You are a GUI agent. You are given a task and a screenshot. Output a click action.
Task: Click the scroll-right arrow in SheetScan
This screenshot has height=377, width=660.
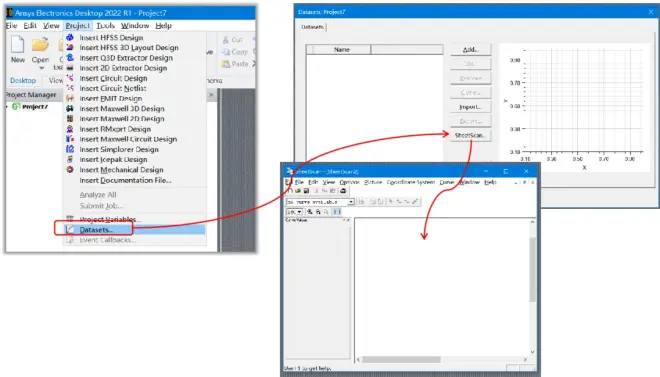pyautogui.click(x=525, y=360)
